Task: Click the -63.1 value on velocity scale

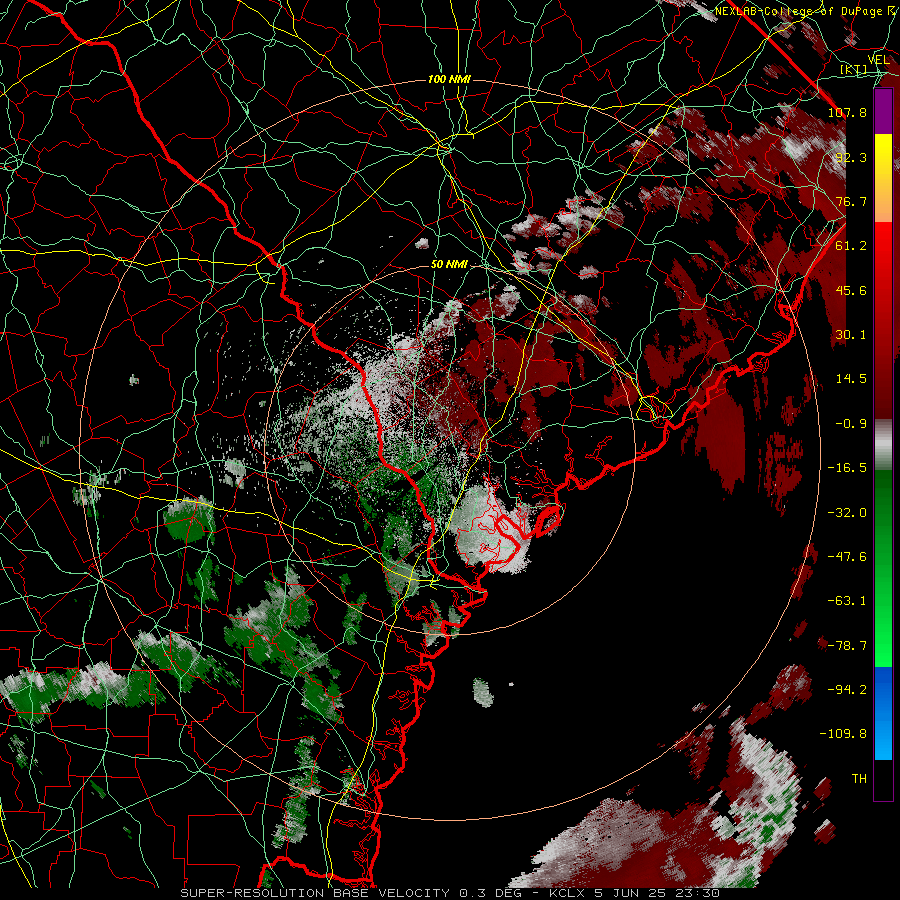Action: [x=847, y=601]
